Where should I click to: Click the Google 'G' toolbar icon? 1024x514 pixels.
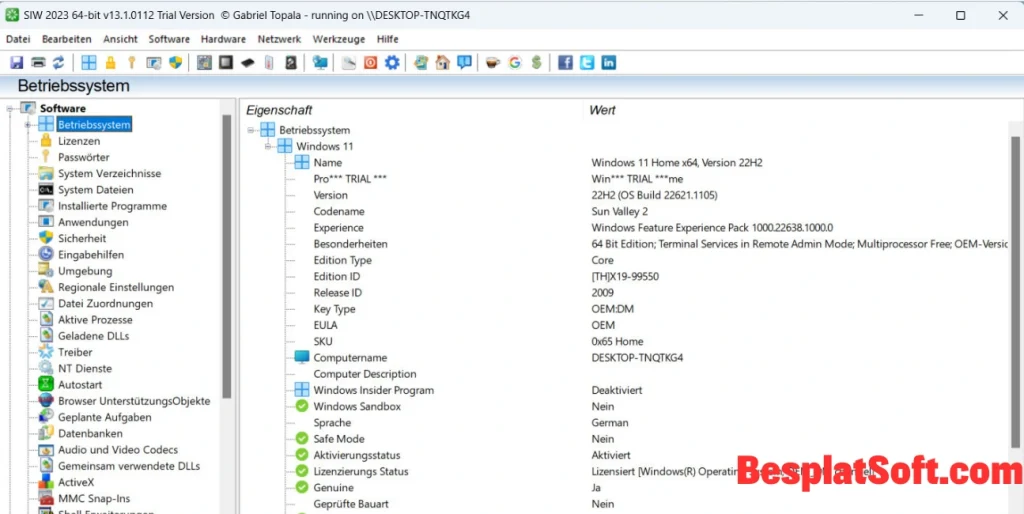[515, 62]
